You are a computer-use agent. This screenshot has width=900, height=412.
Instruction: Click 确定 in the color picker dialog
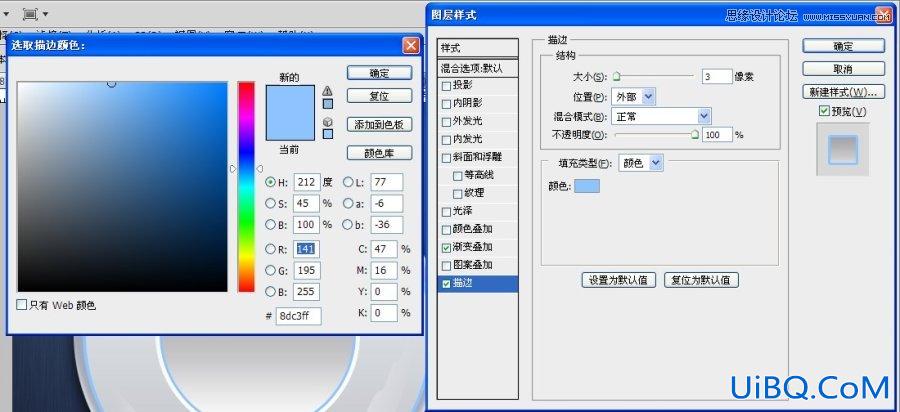379,73
